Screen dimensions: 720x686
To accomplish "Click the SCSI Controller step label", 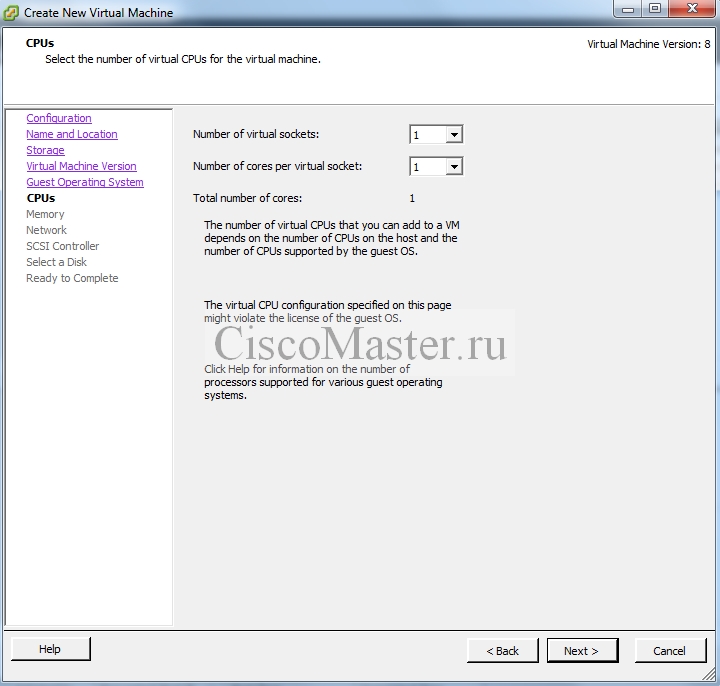I will [62, 246].
